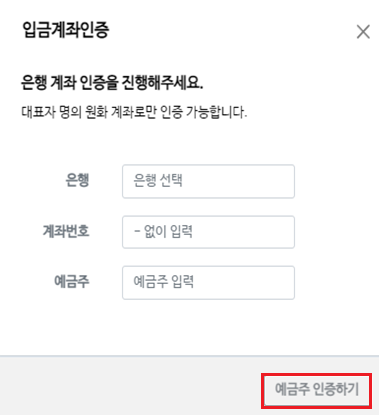
Task: Click the 예금주 인증하기 button
Action: tap(316, 391)
